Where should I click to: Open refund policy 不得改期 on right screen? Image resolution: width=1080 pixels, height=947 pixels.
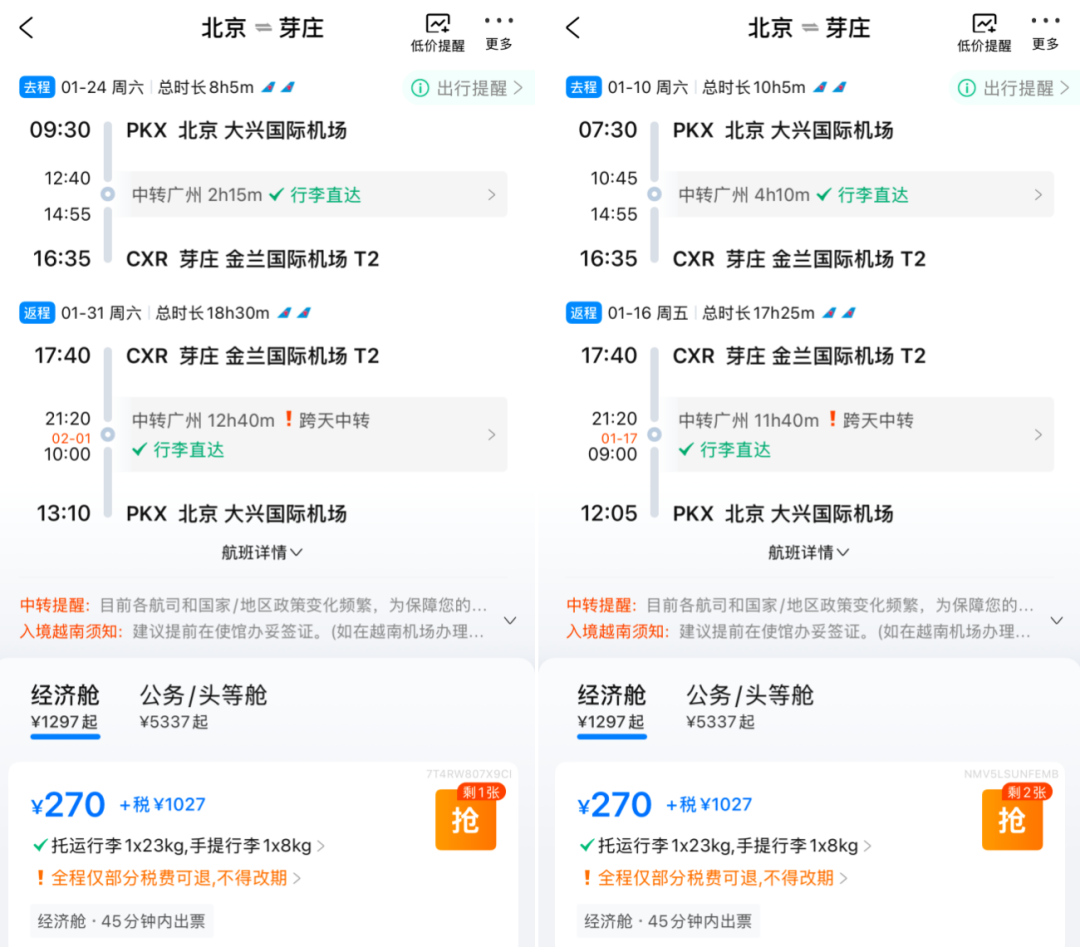715,878
